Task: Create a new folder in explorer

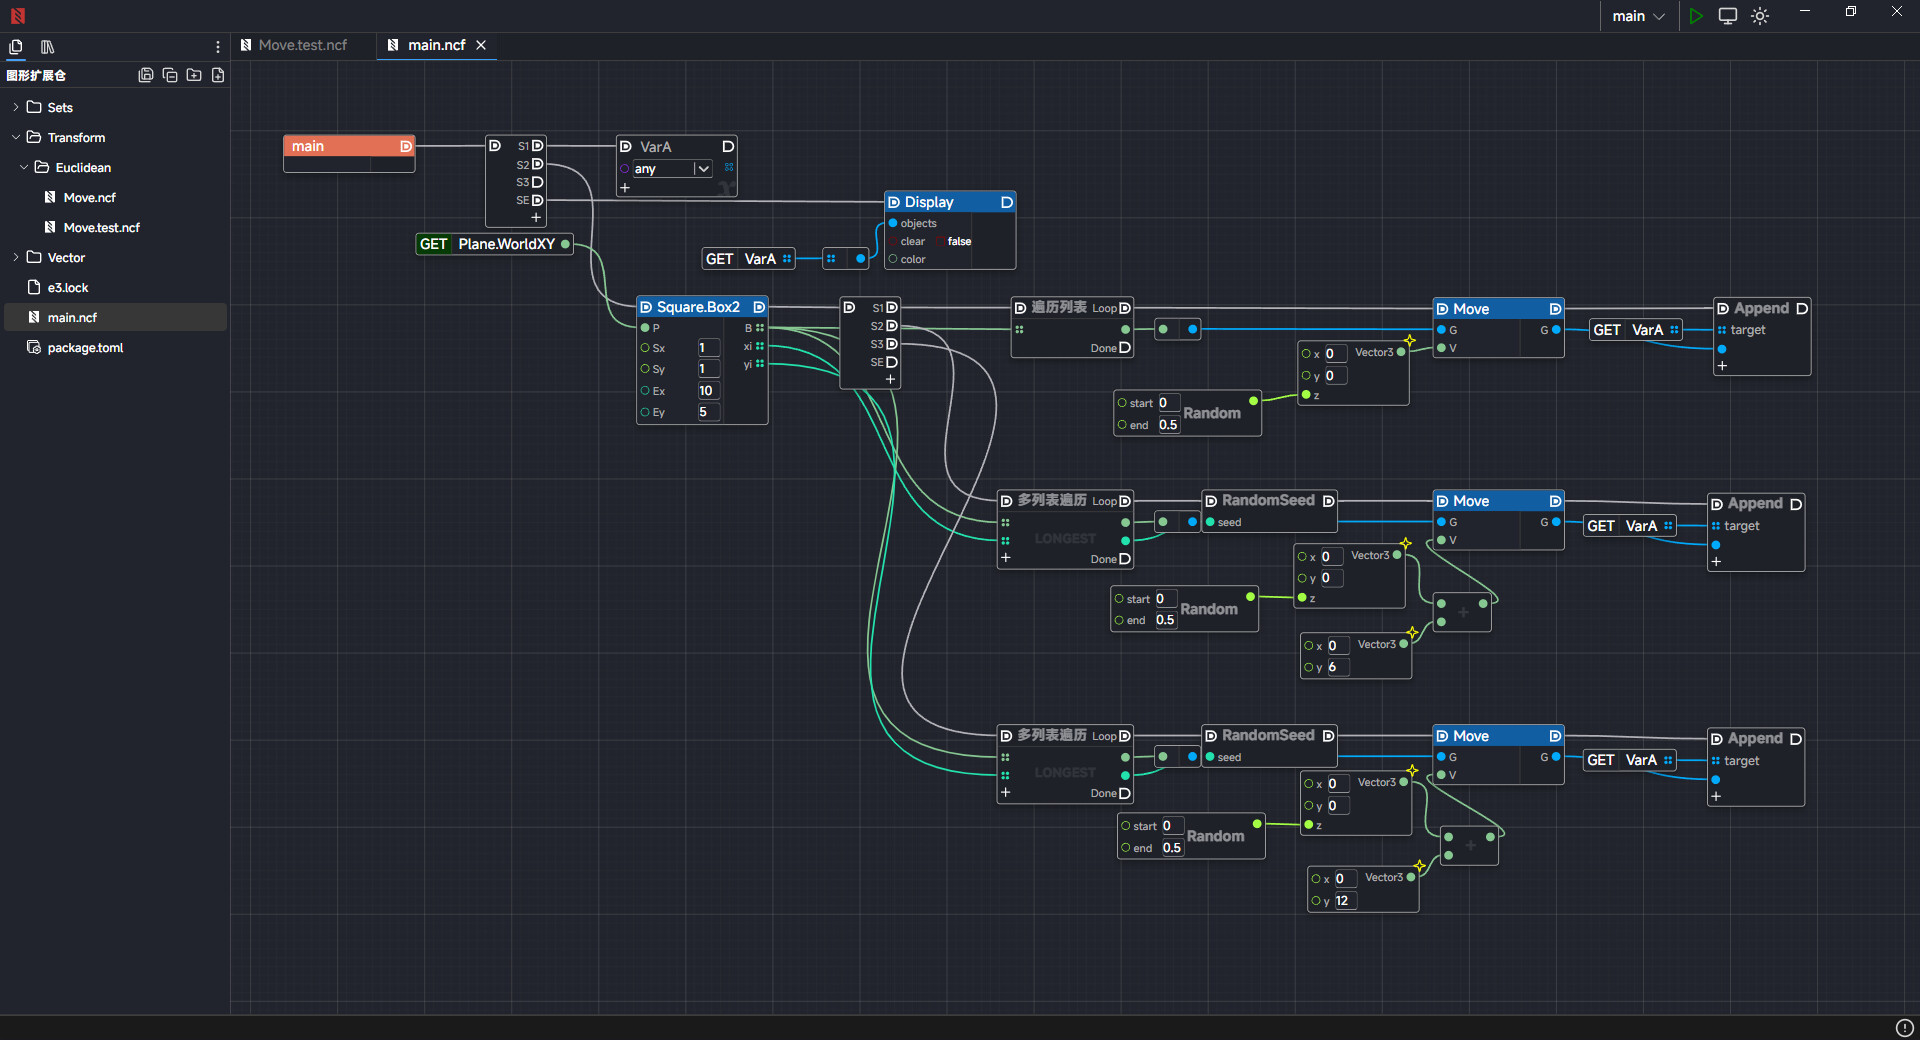Action: click(x=194, y=75)
